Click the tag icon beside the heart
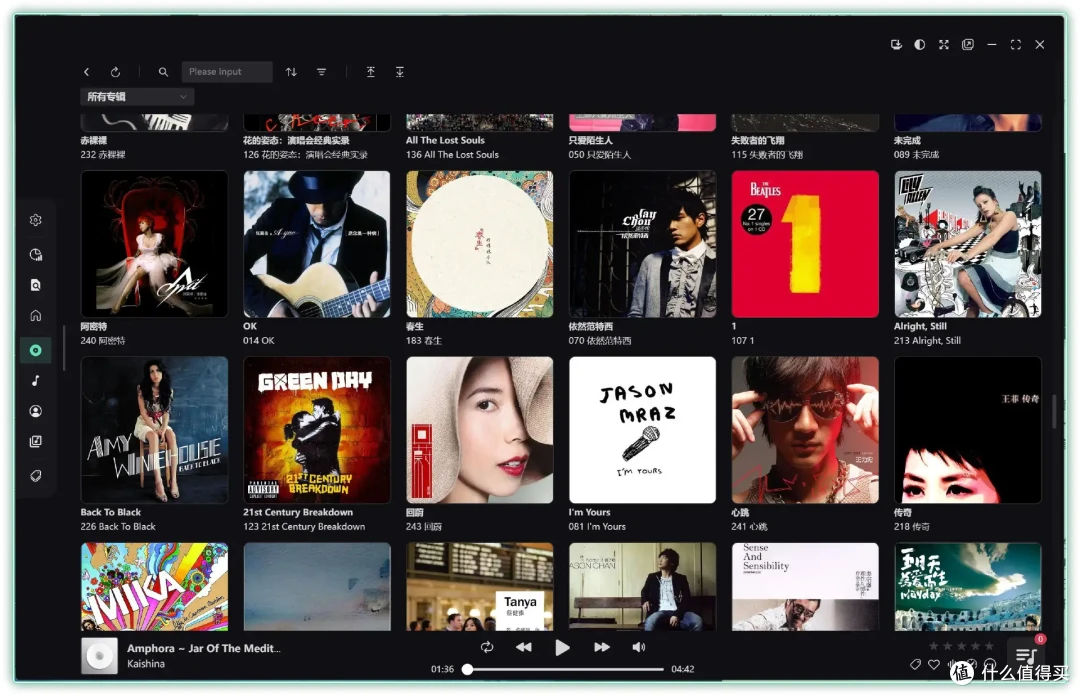Screen dimensions: 1080x696 point(915,664)
